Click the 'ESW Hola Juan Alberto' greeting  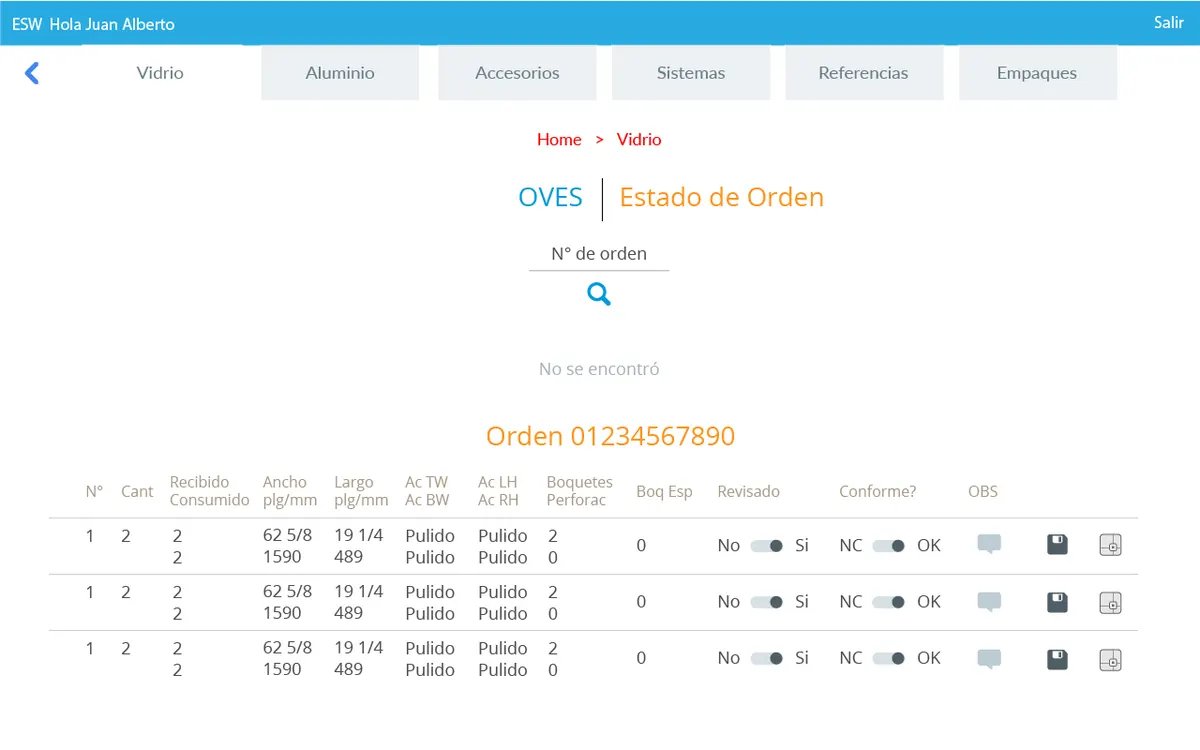click(93, 24)
